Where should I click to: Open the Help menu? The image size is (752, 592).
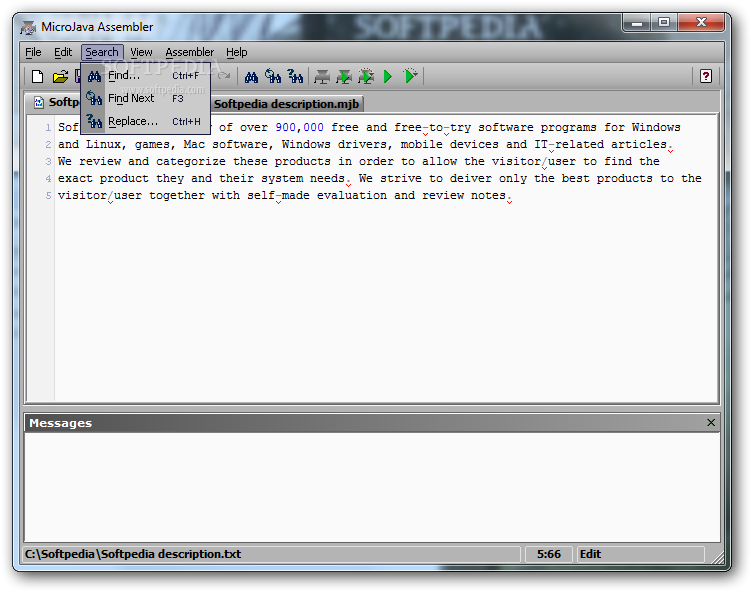pyautogui.click(x=236, y=52)
